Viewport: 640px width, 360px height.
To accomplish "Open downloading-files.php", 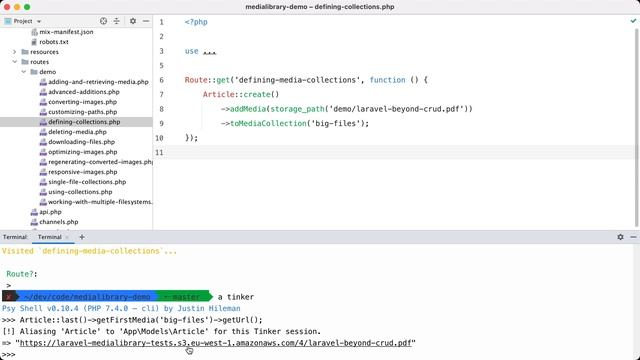I will tap(81, 142).
